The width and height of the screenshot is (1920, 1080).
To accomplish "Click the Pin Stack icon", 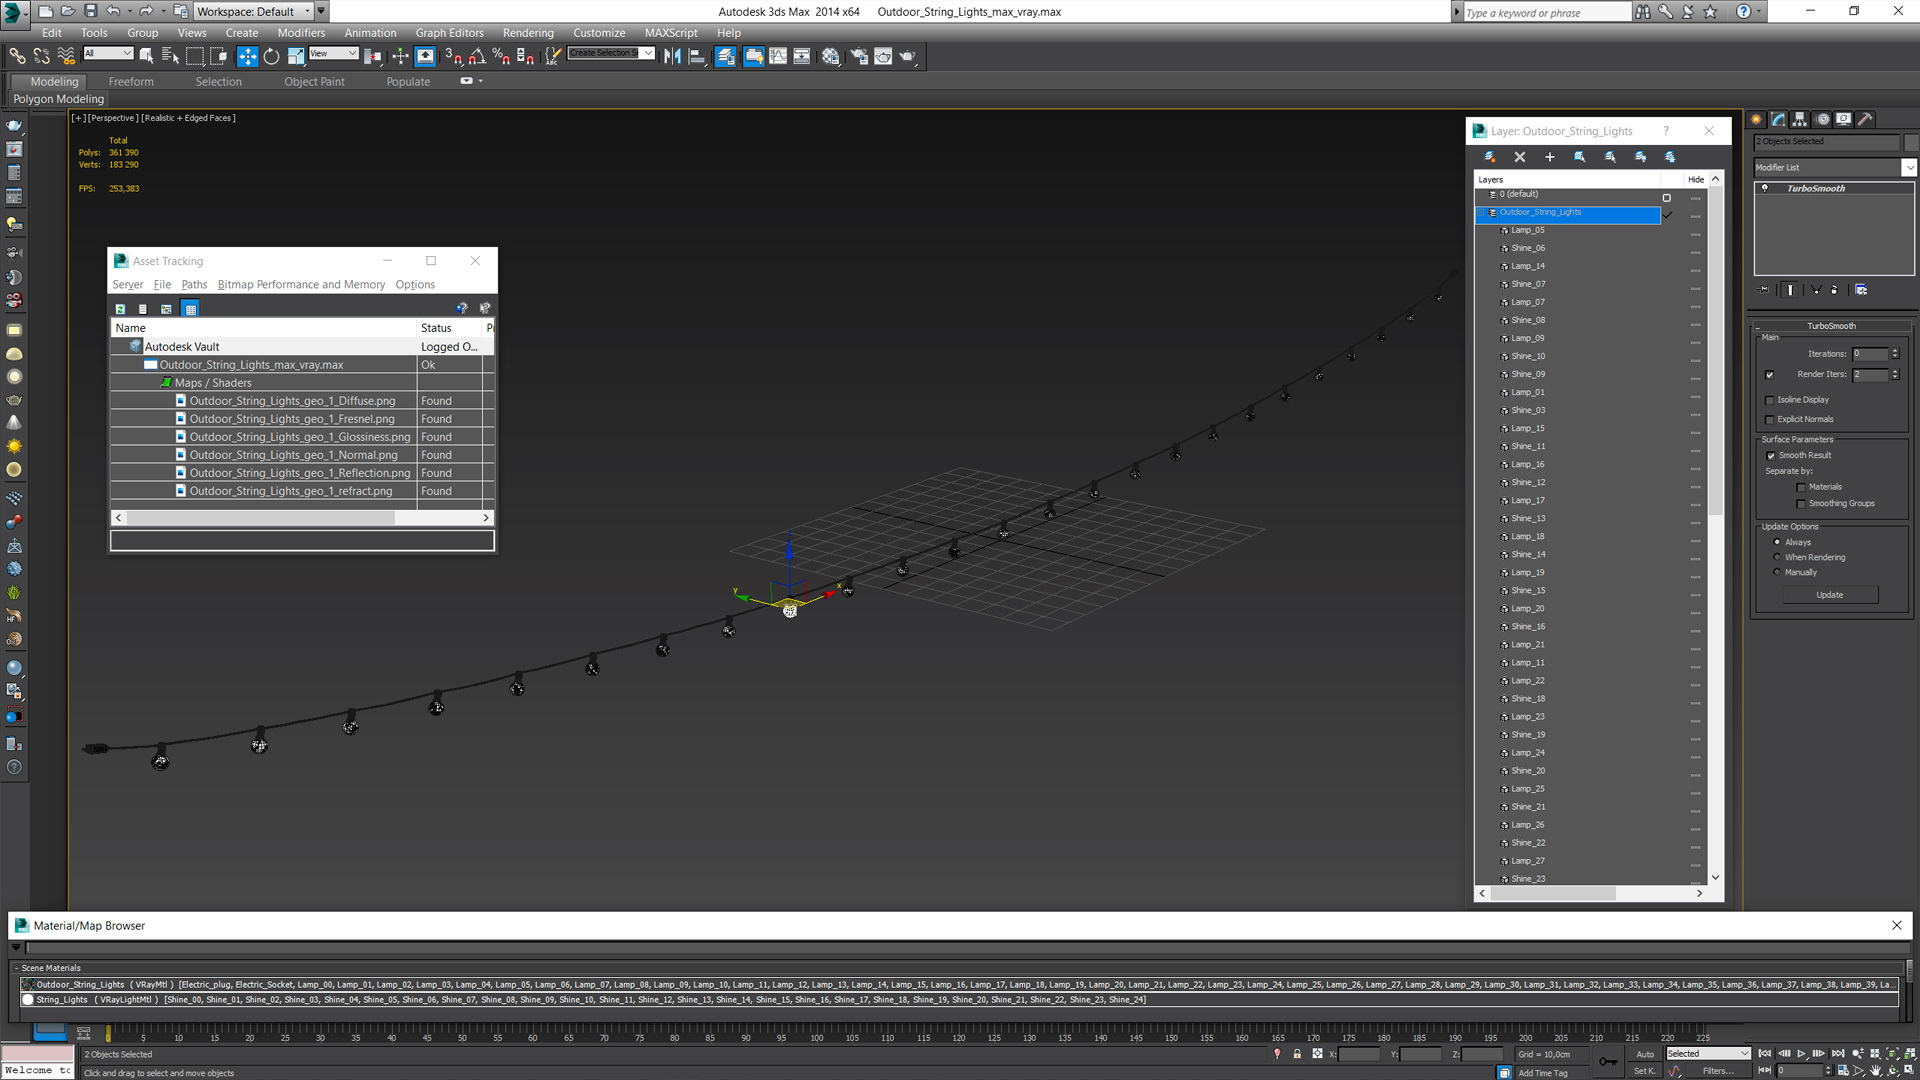I will [x=1764, y=290].
